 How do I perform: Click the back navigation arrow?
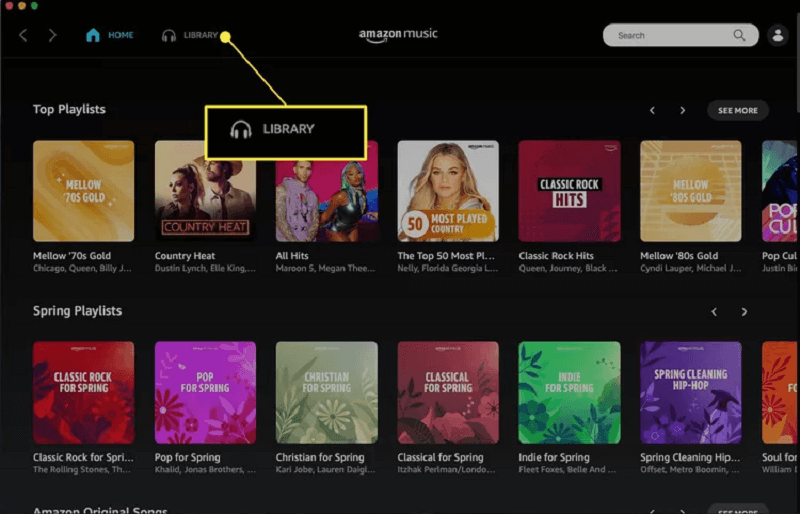point(23,36)
